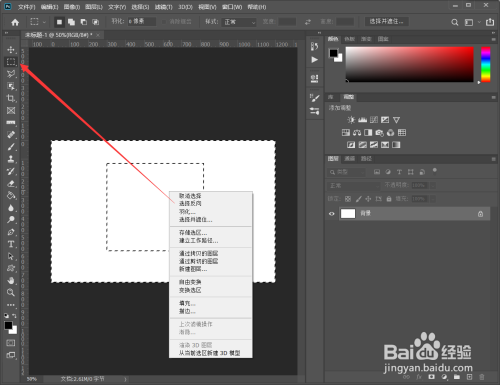Select the Crop tool

11,98
